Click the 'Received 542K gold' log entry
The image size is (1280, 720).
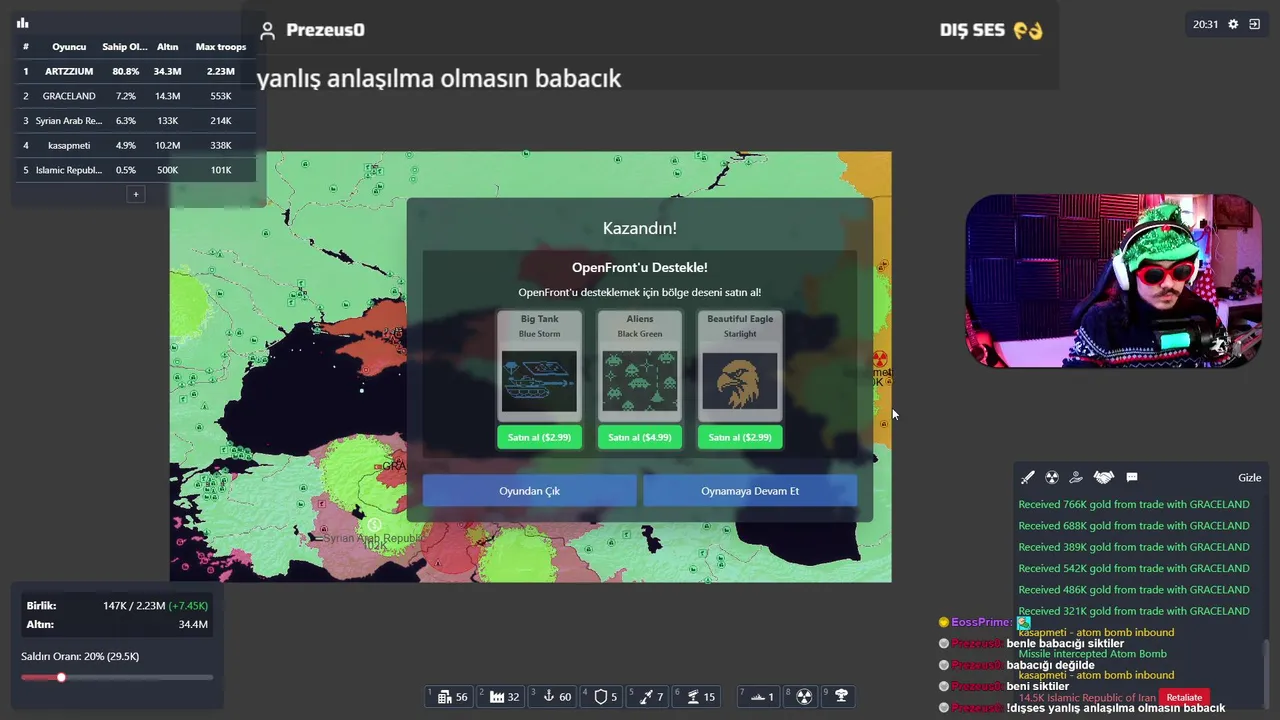(1133, 568)
